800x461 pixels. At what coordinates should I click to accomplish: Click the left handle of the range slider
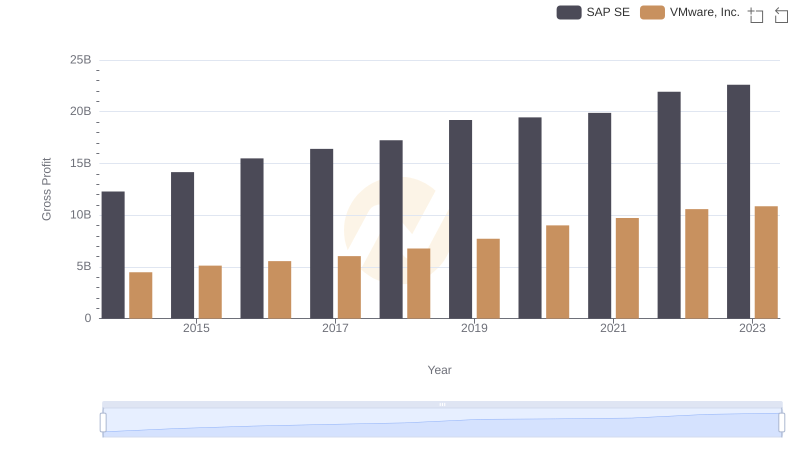click(103, 423)
